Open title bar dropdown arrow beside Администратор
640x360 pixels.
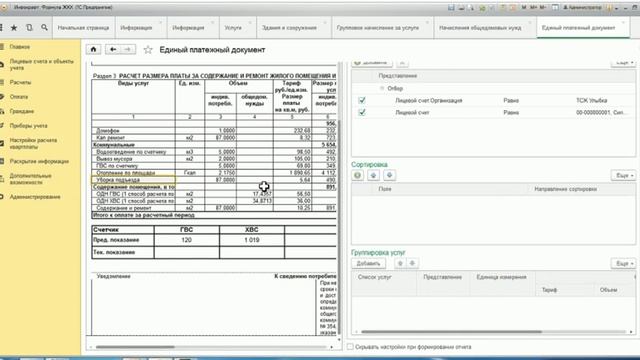[x=616, y=8]
